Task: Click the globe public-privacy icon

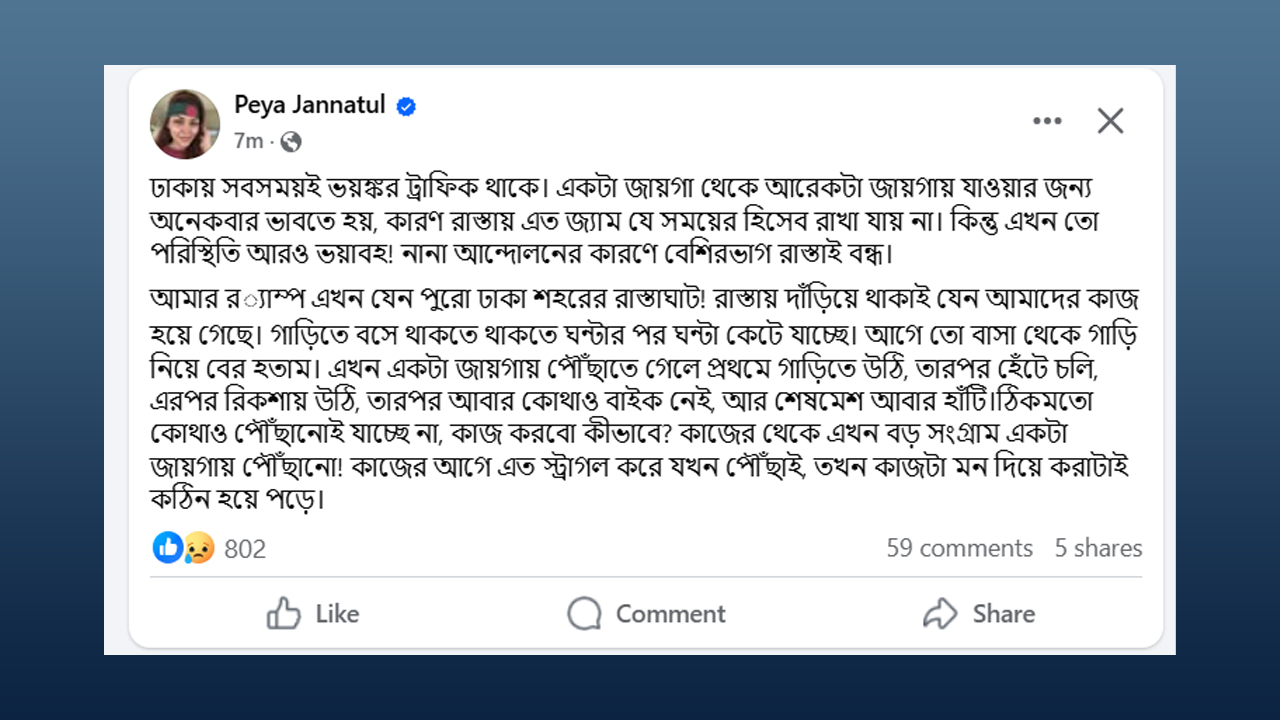Action: point(291,142)
